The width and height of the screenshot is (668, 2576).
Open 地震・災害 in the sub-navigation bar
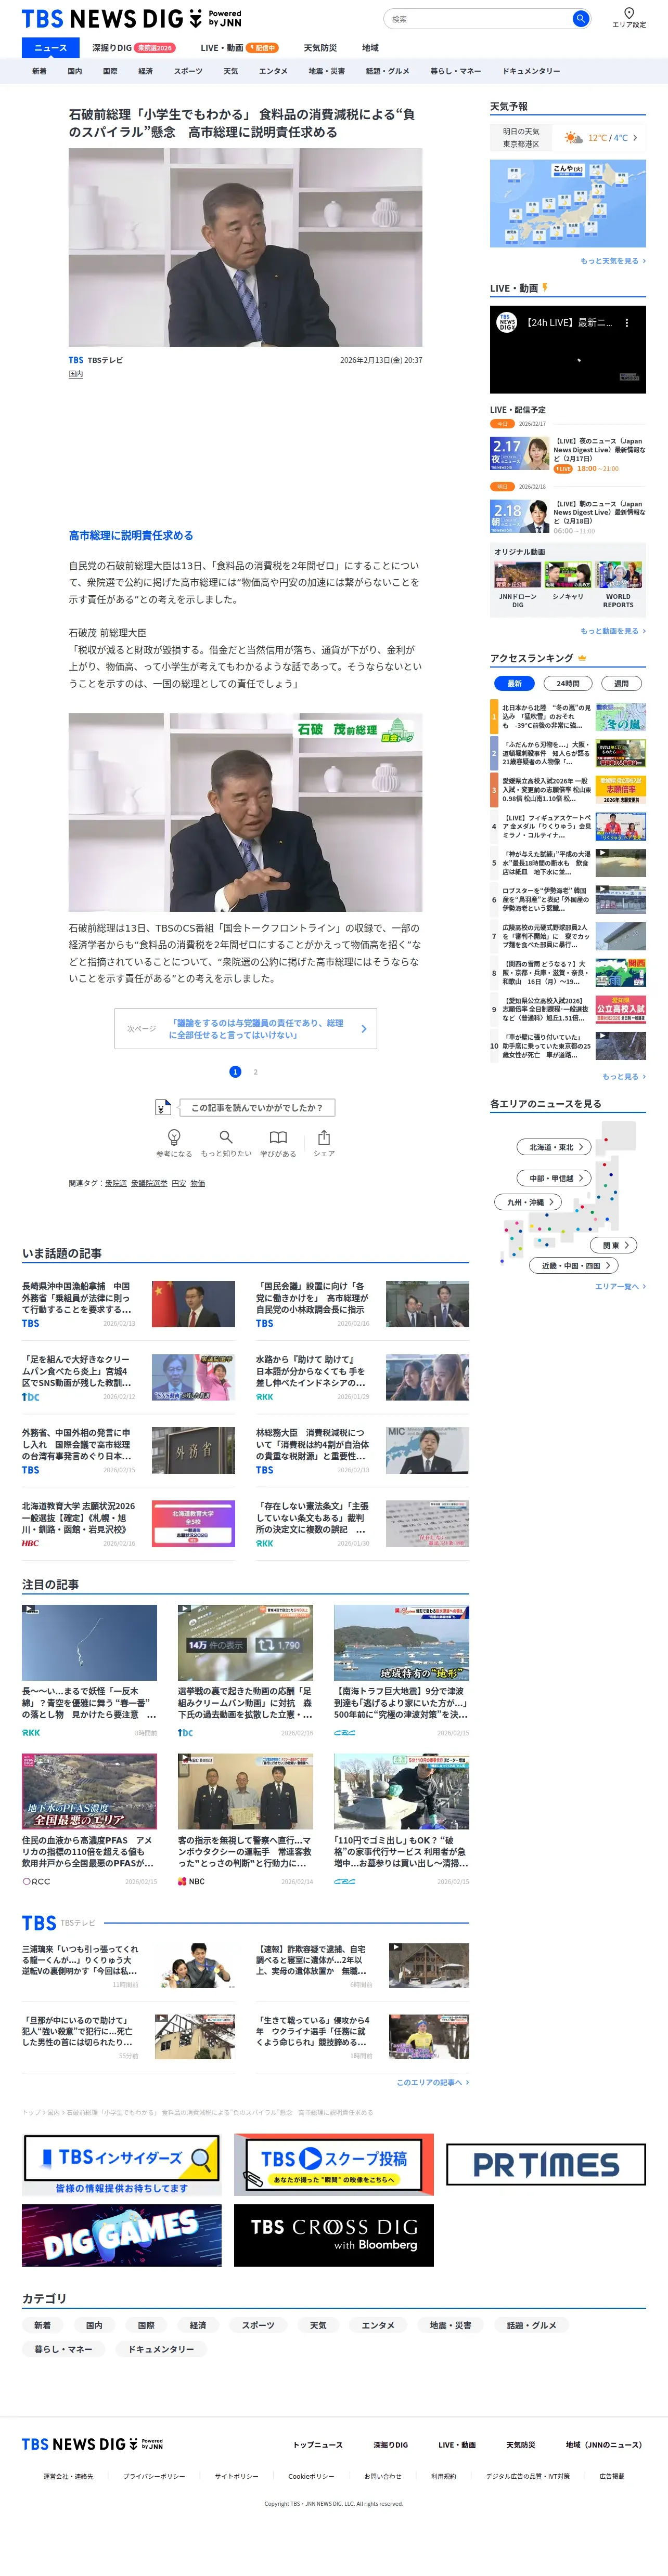pyautogui.click(x=326, y=71)
